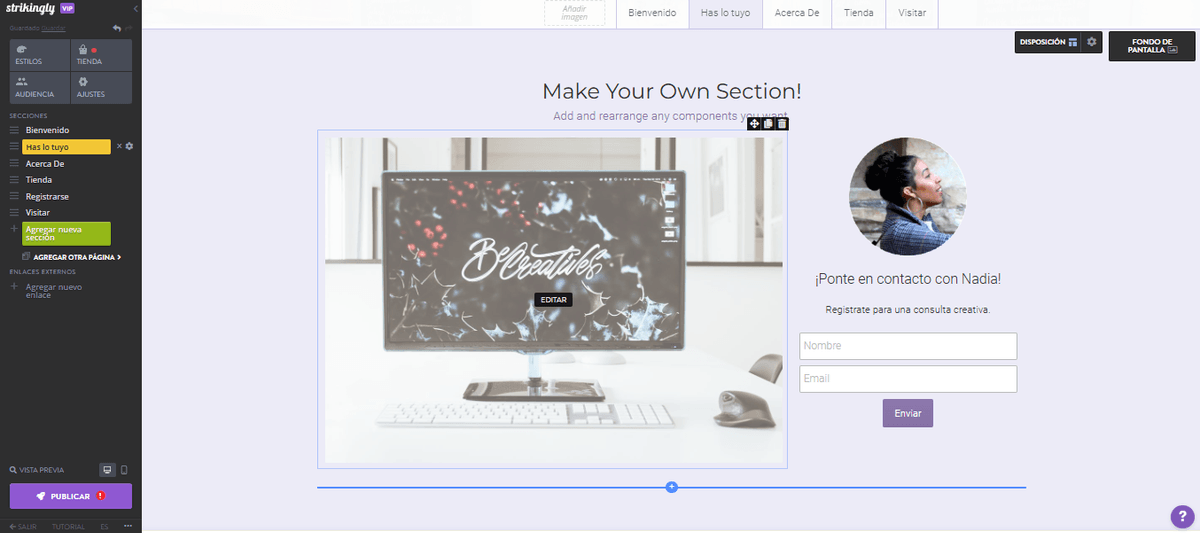Open the Ajustes settings panel
1200x533 pixels.
point(102,88)
